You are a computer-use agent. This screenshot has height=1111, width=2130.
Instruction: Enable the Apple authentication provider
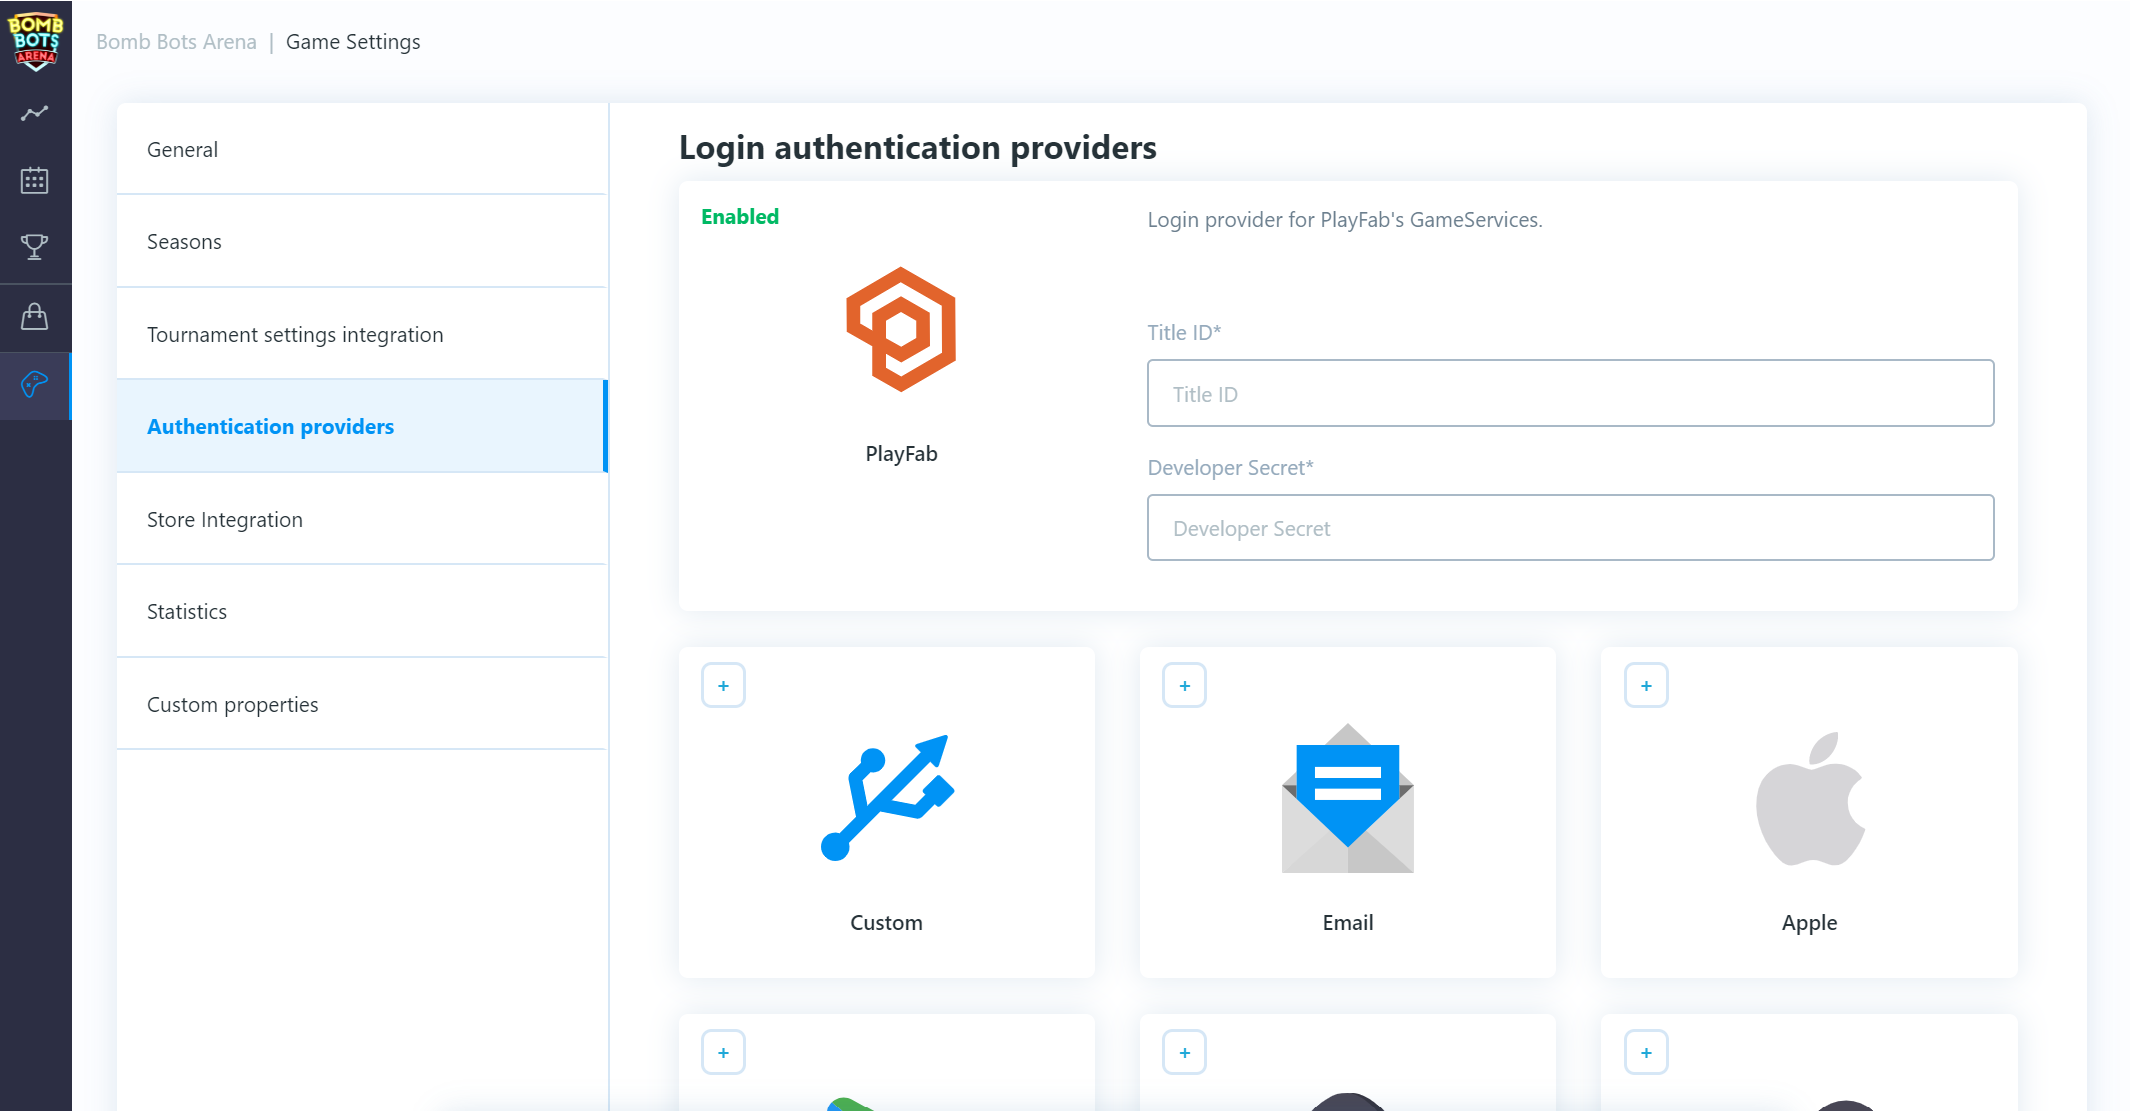pos(1647,686)
